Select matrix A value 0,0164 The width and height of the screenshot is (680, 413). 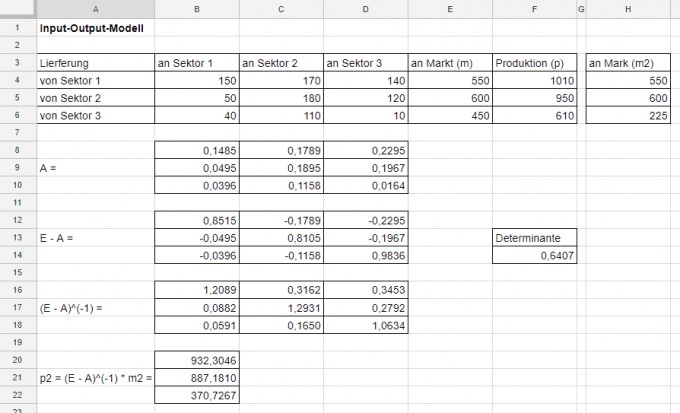pyautogui.click(x=366, y=185)
